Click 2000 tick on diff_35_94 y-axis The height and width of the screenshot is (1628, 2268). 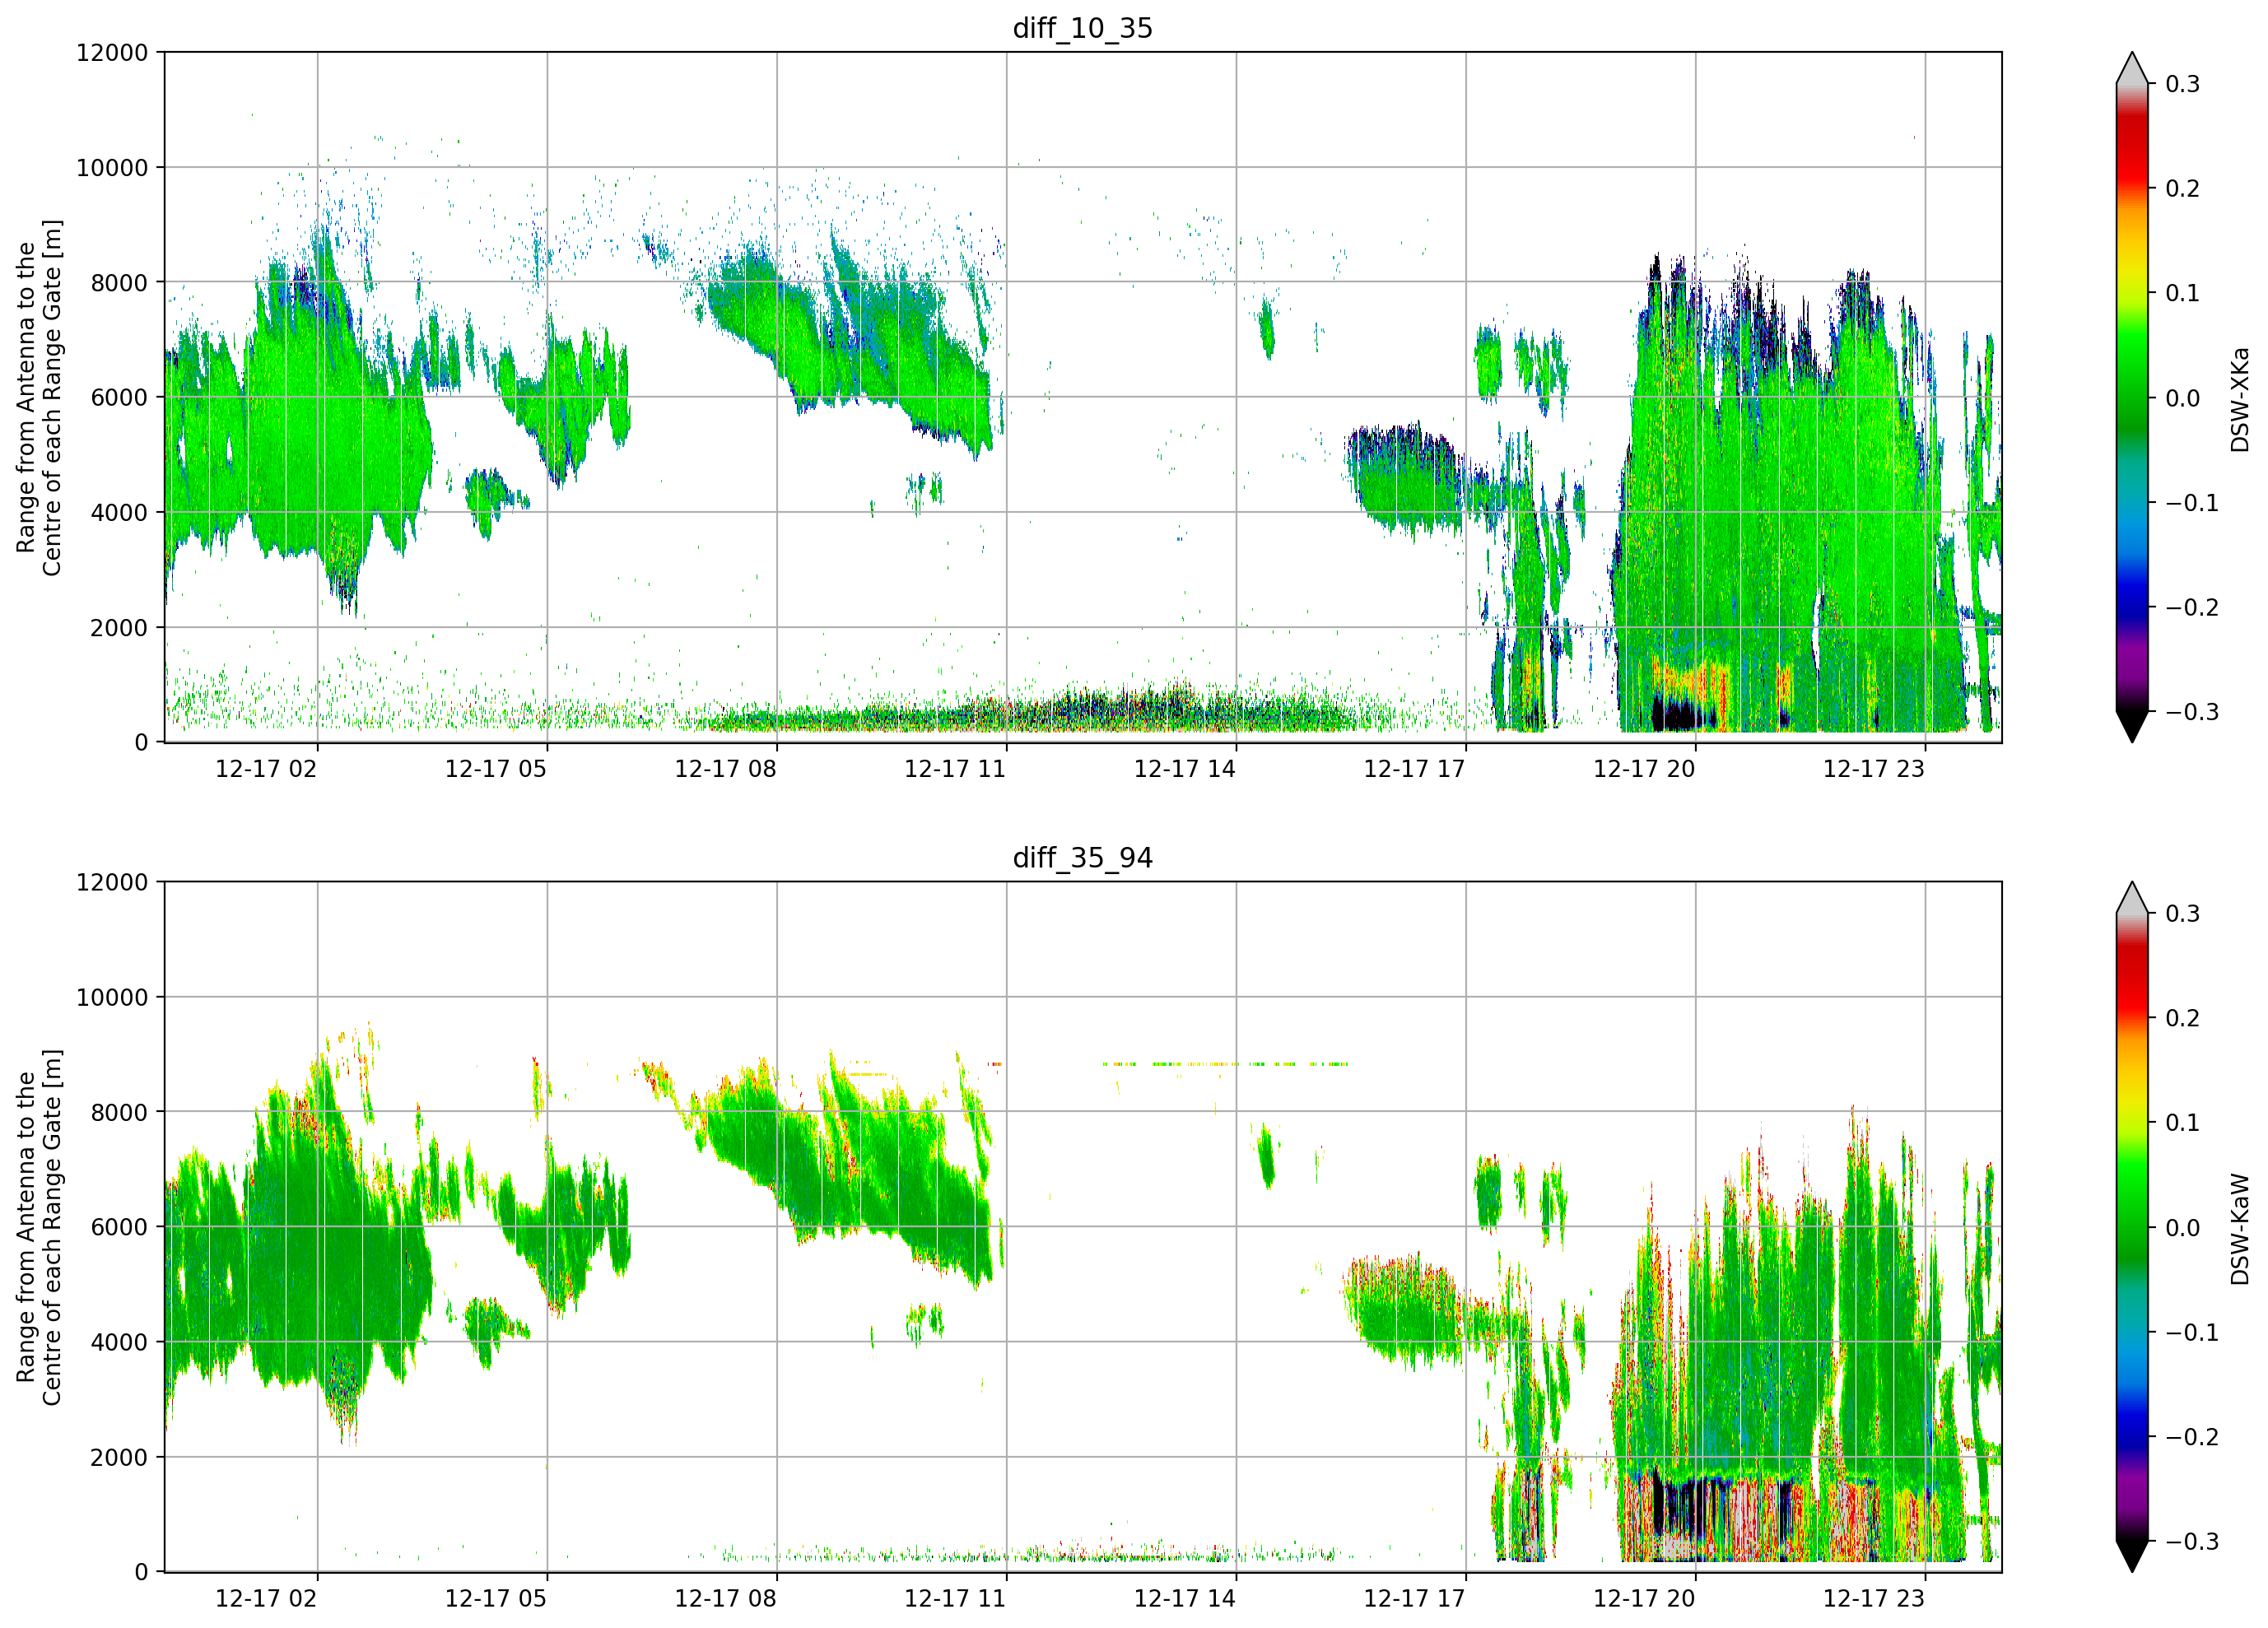[119, 1458]
